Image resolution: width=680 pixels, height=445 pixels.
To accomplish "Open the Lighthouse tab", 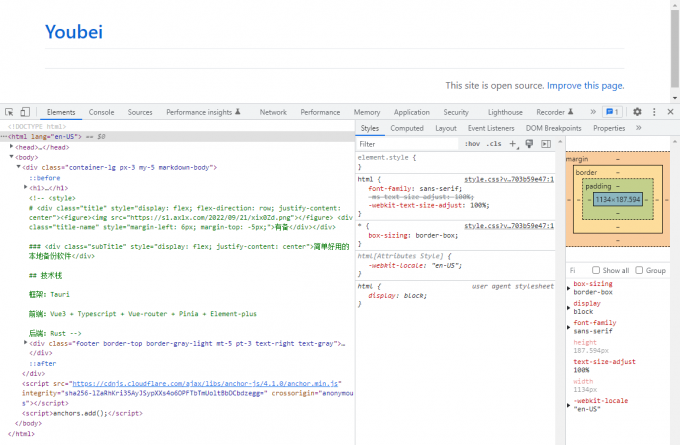I will [505, 112].
